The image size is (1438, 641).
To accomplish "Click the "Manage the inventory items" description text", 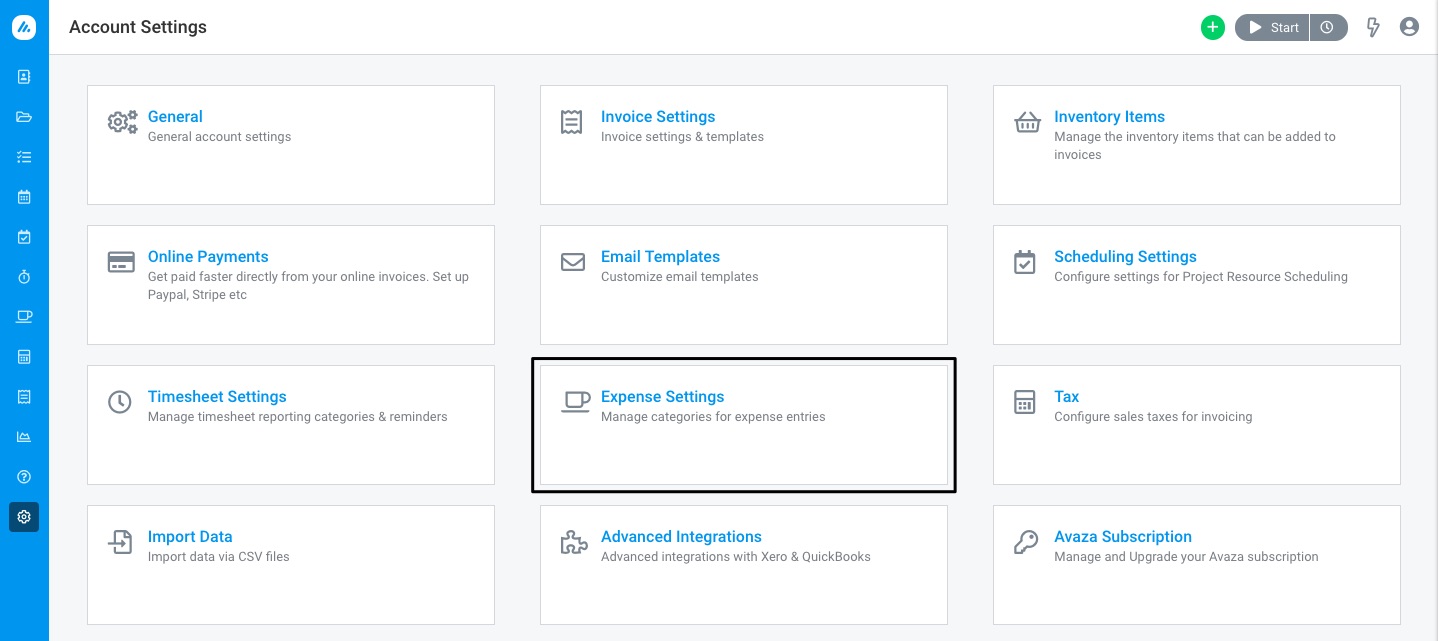I will pyautogui.click(x=1195, y=146).
